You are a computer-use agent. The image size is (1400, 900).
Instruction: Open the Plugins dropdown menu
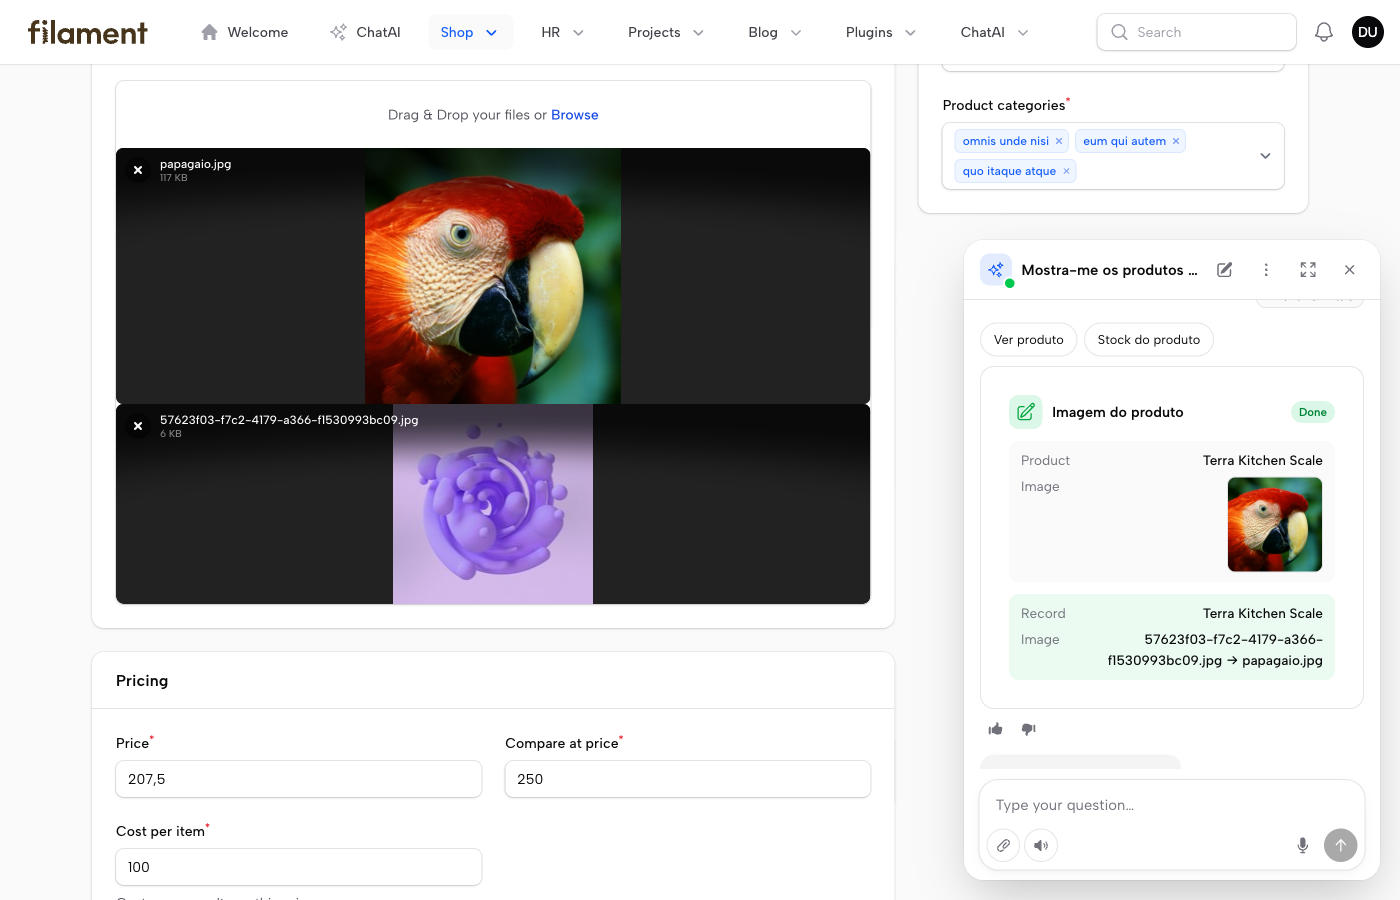click(881, 32)
